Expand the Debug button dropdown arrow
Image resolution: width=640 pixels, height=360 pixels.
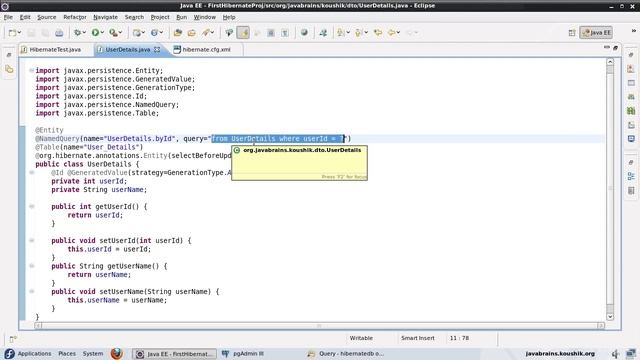pos(84,33)
